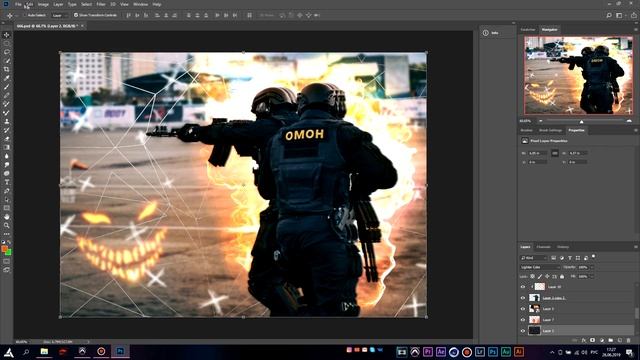This screenshot has height=360, width=640.
Task: Switch to the Properties tab
Action: [x=576, y=130]
